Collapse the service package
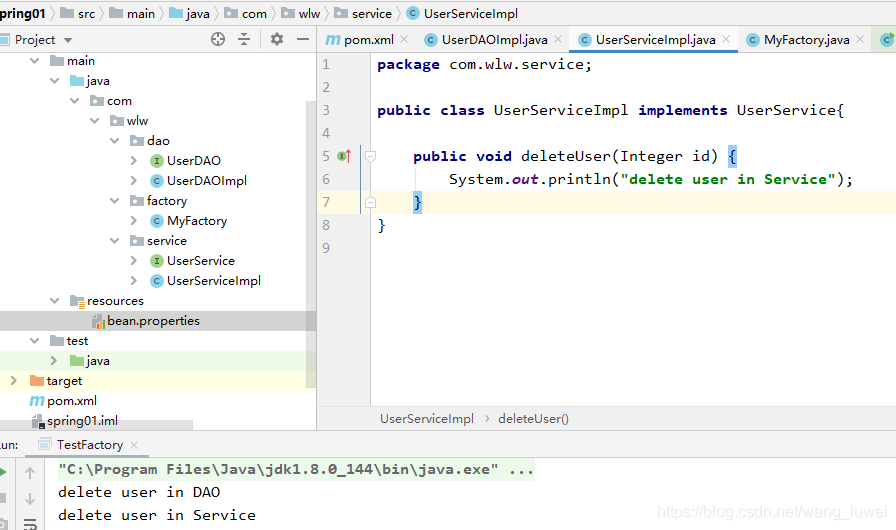 115,240
